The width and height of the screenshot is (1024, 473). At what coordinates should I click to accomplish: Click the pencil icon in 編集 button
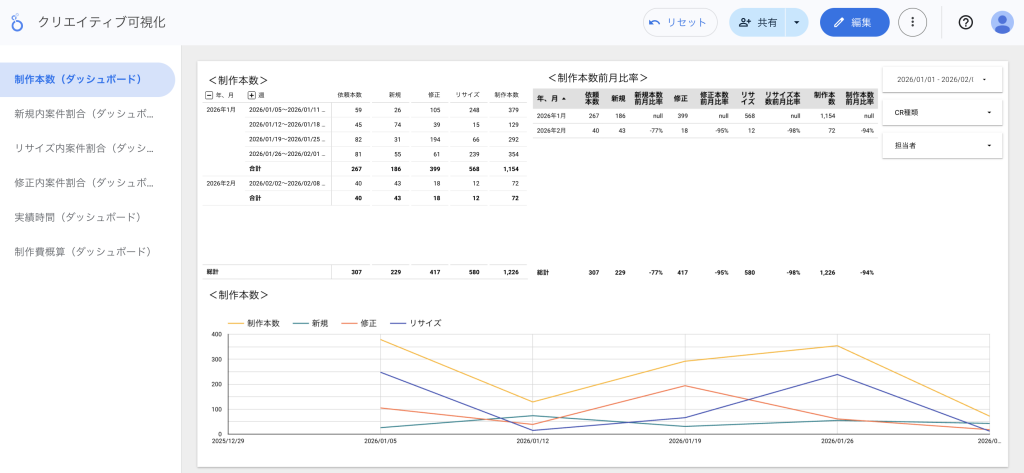838,22
